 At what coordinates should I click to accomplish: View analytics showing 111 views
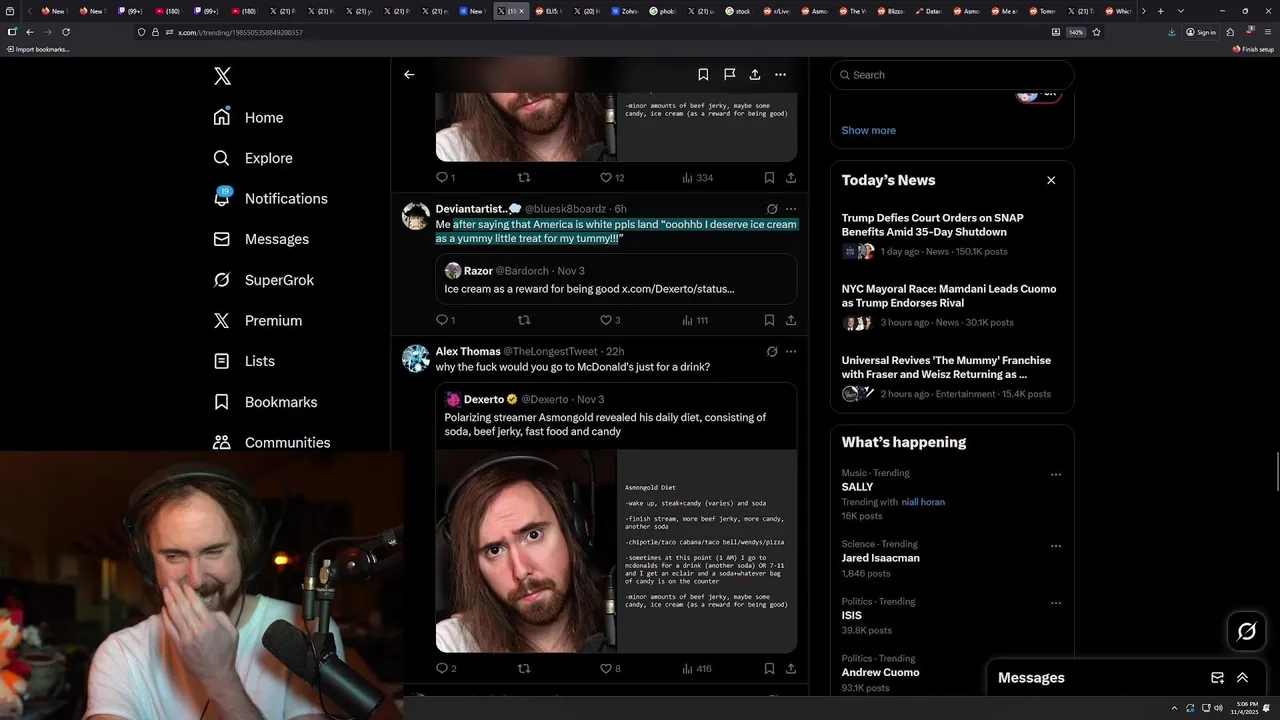[x=695, y=320]
